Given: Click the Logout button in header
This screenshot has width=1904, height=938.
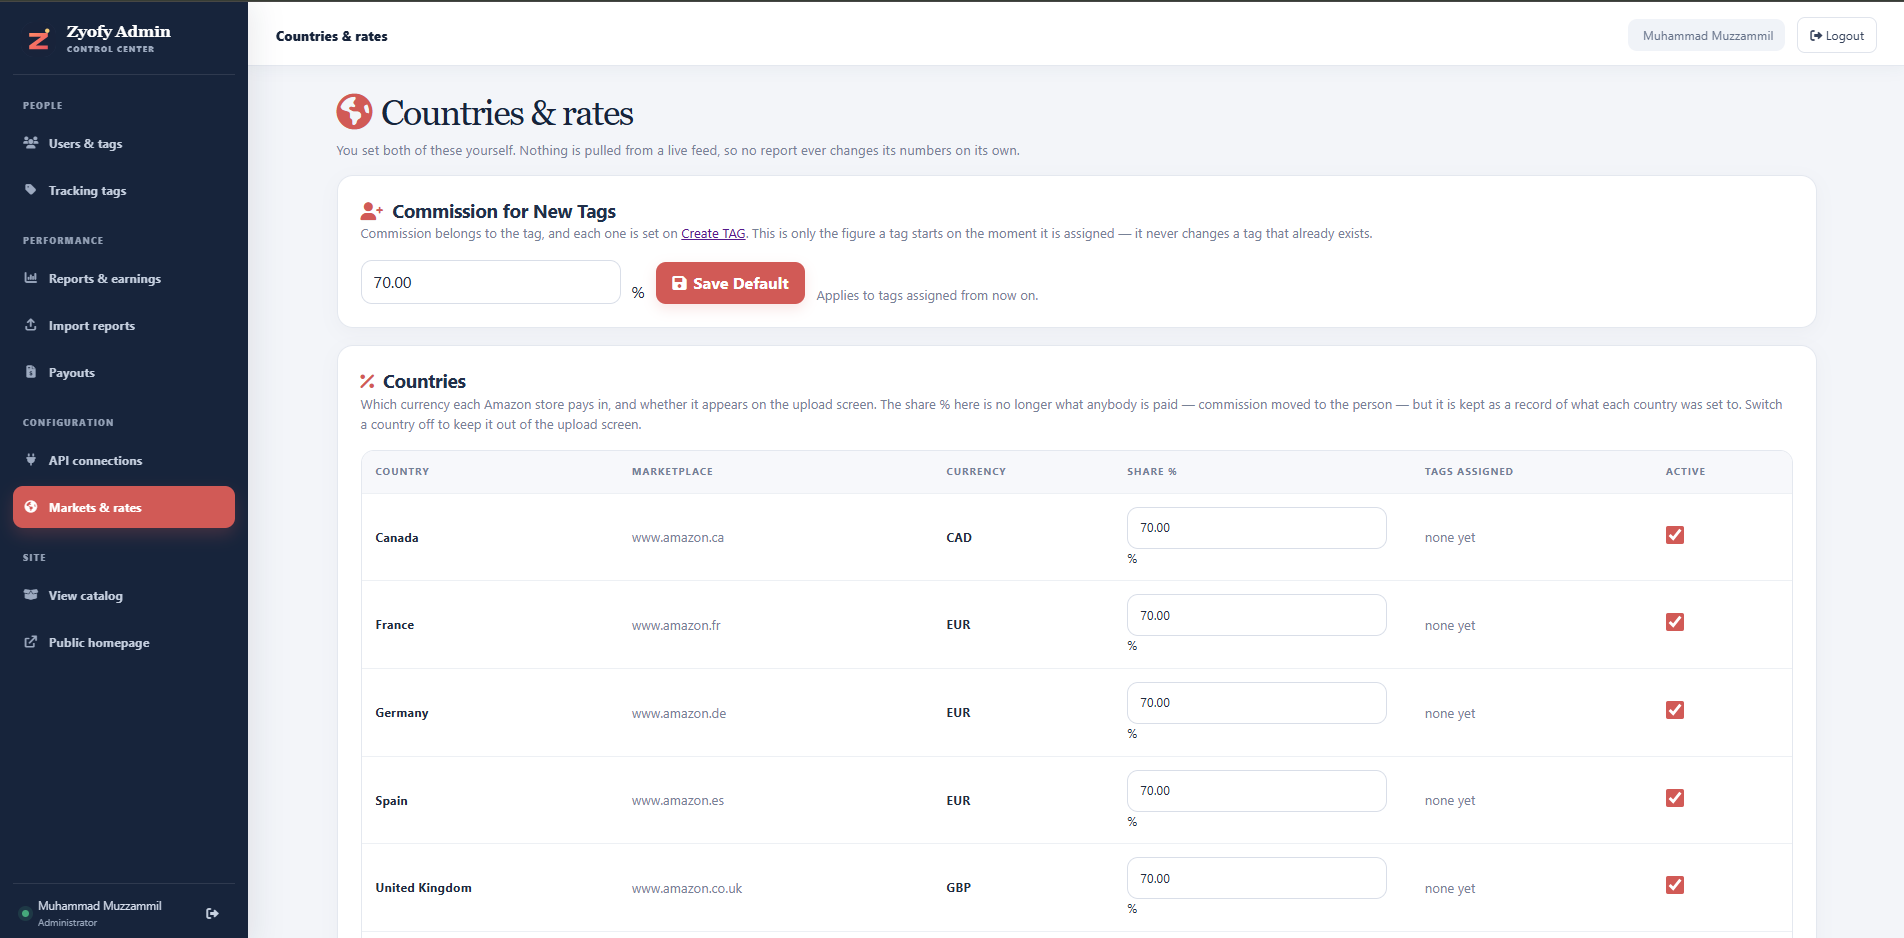Looking at the screenshot, I should pyautogui.click(x=1837, y=35).
